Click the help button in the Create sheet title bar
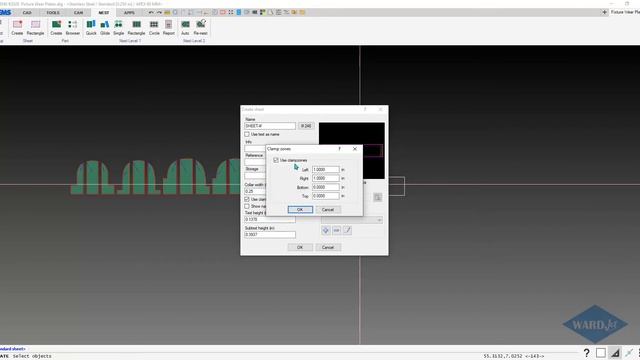Screen dimensions: 640x360 tap(365, 109)
